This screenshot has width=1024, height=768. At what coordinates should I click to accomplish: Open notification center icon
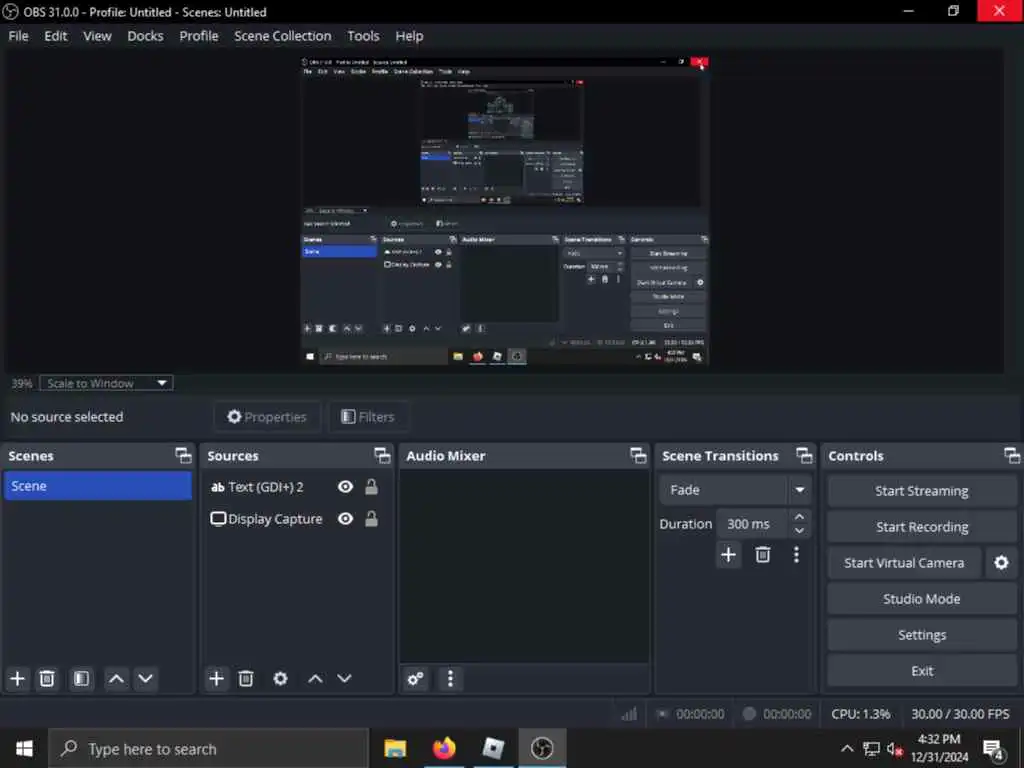993,749
